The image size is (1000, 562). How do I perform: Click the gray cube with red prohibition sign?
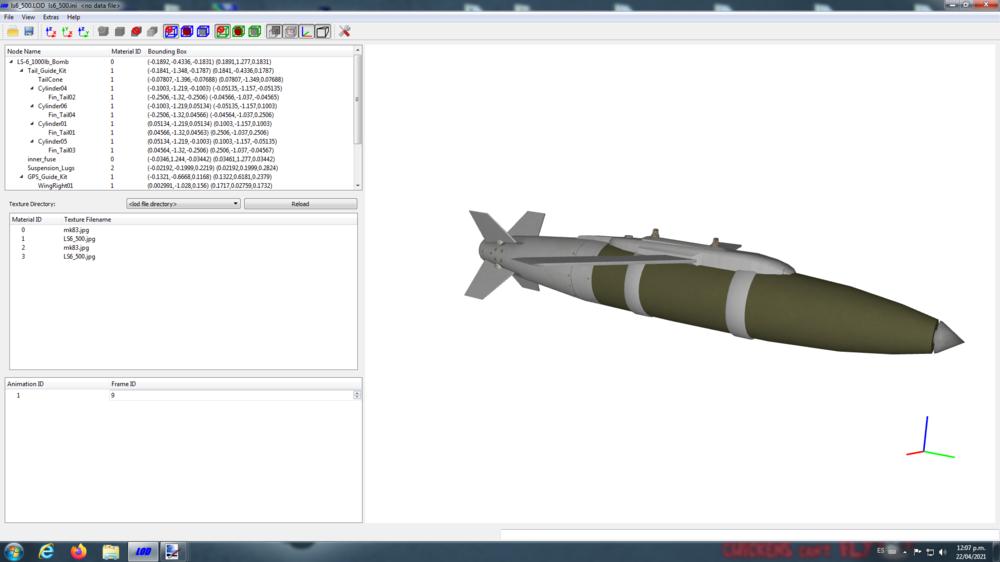[x=136, y=31]
